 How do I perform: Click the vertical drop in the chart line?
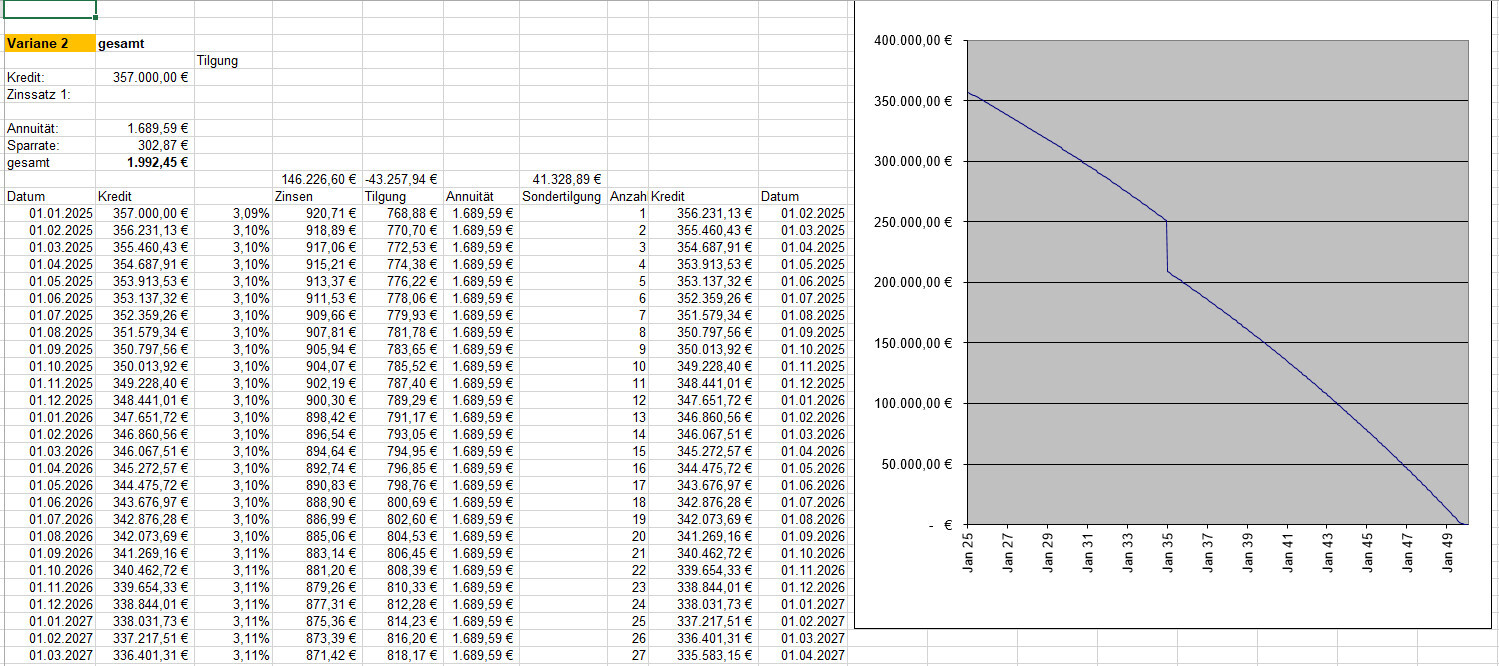[x=1167, y=246]
